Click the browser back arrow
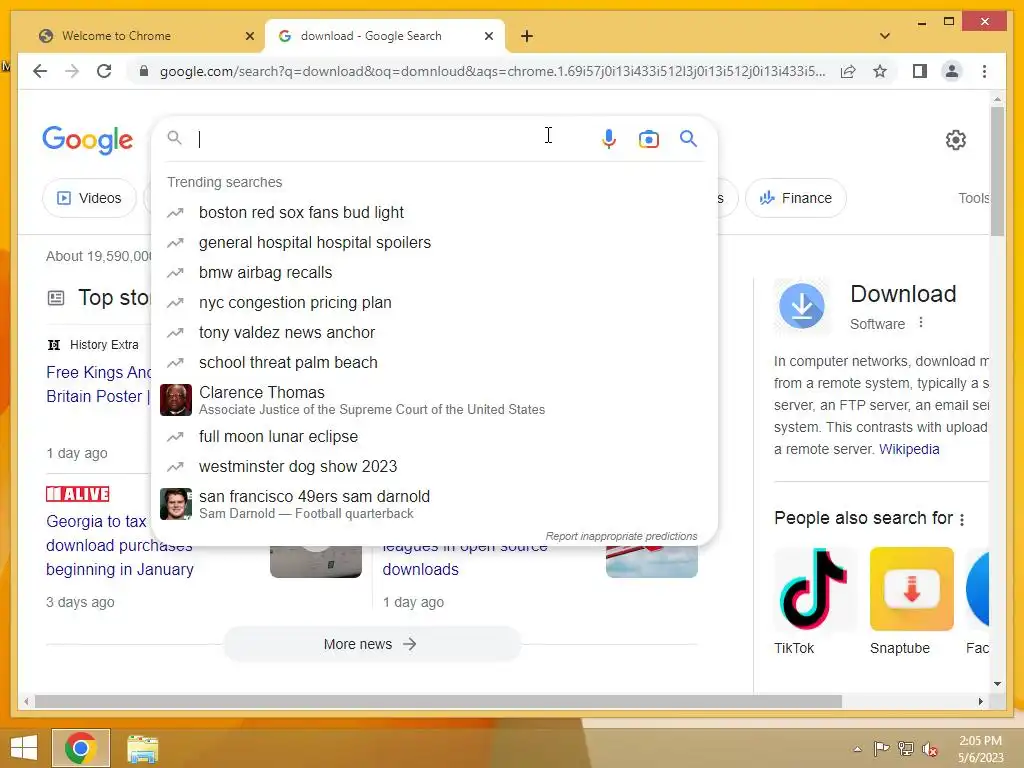 tap(40, 71)
